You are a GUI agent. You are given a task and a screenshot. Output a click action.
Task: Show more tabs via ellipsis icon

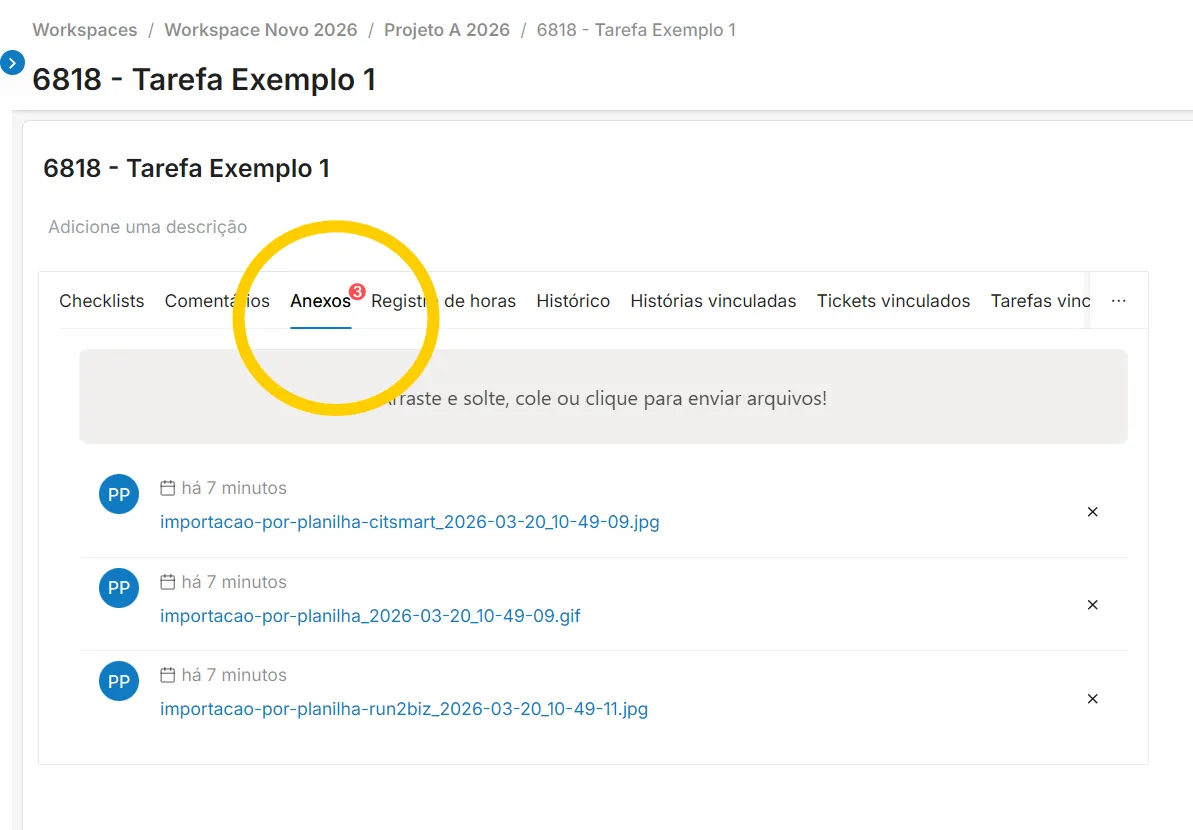[1118, 301]
